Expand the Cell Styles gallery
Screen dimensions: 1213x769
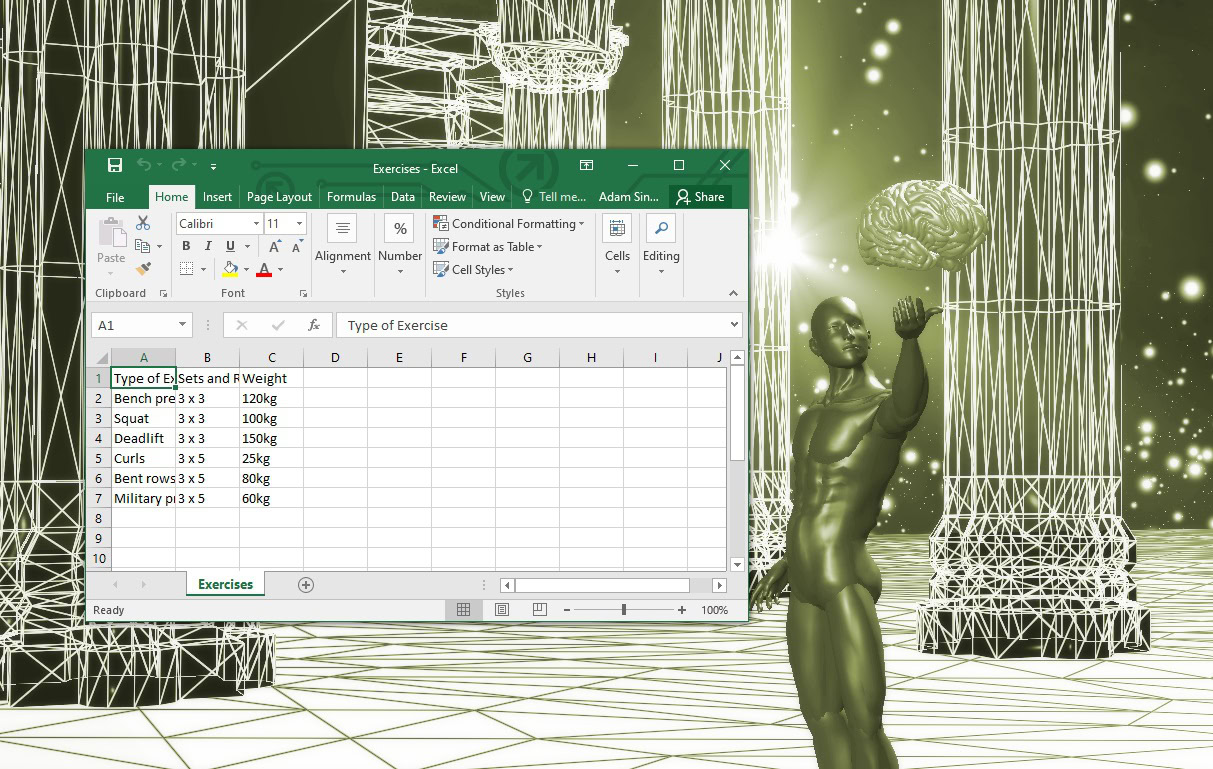(x=474, y=269)
